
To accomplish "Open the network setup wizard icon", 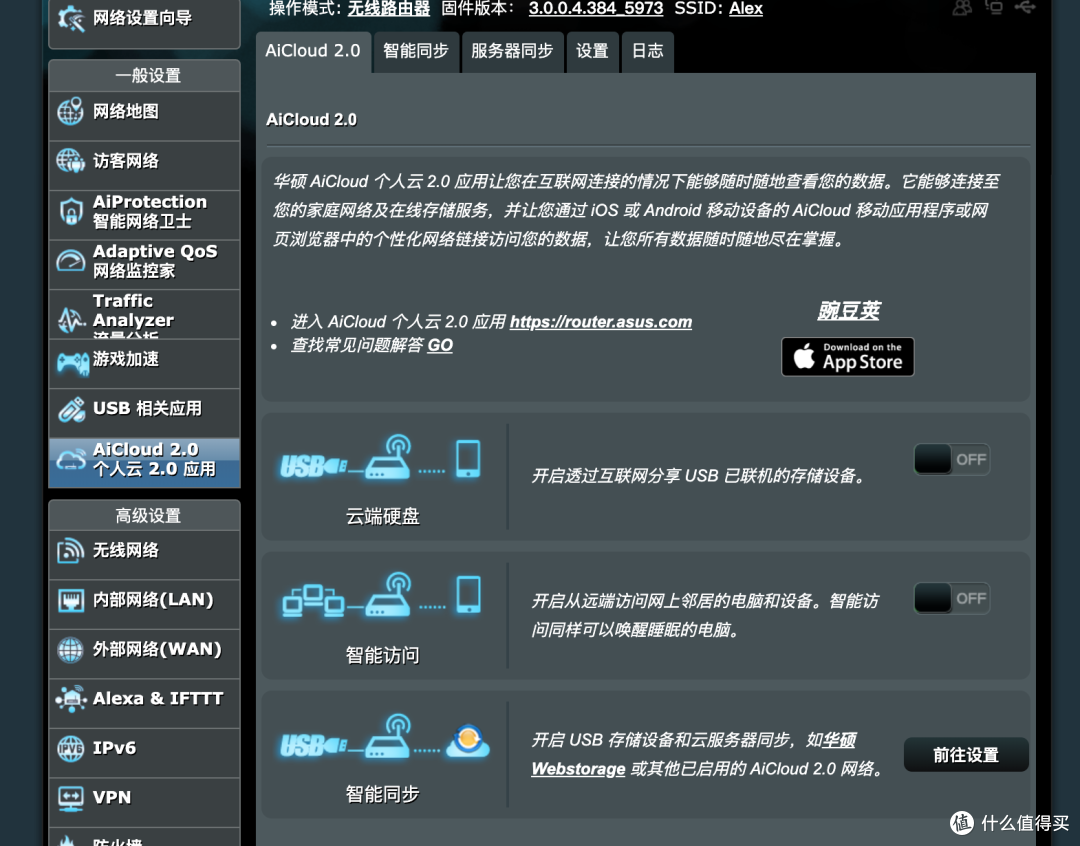I will 71,18.
